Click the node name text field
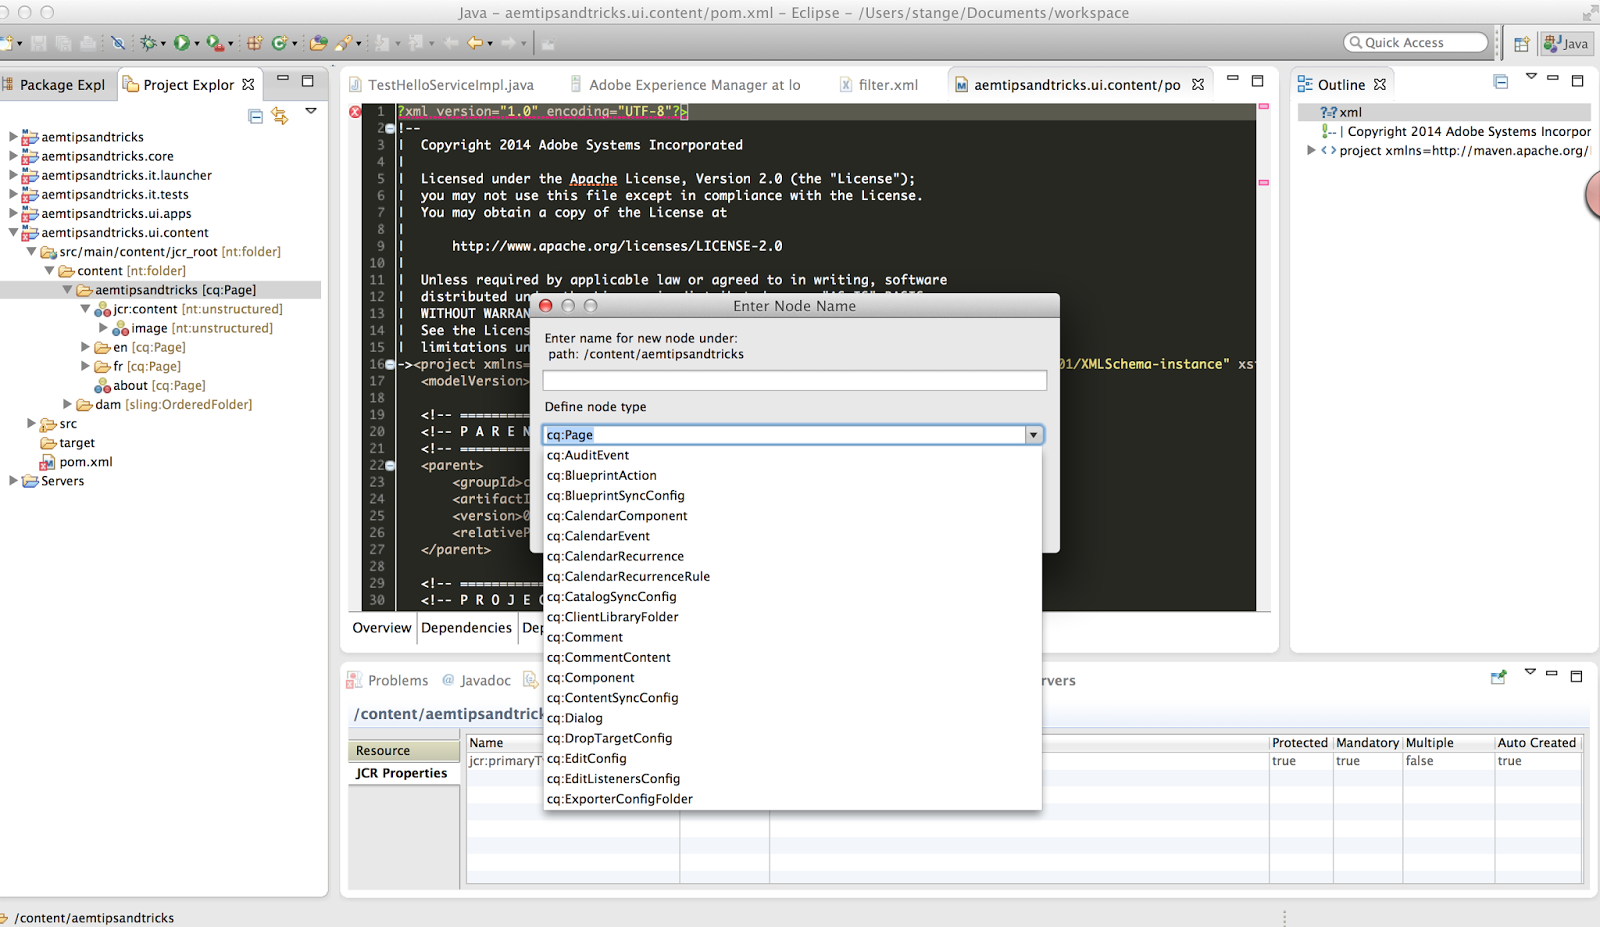 (794, 380)
